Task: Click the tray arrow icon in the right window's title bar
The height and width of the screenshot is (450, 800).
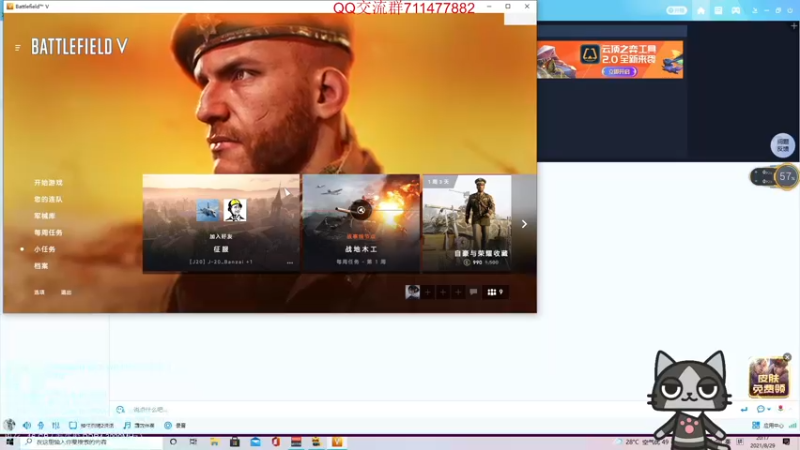Action: [755, 11]
